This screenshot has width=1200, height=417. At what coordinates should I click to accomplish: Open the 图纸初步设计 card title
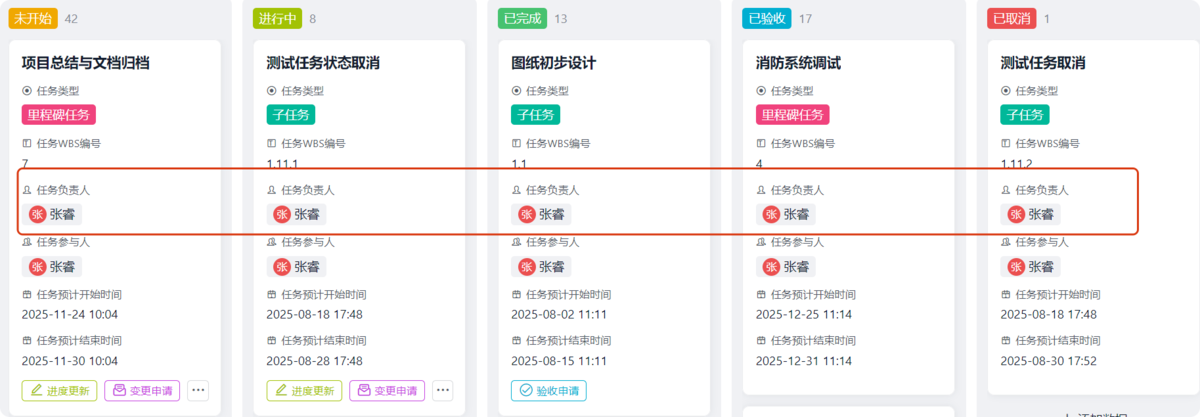click(553, 63)
